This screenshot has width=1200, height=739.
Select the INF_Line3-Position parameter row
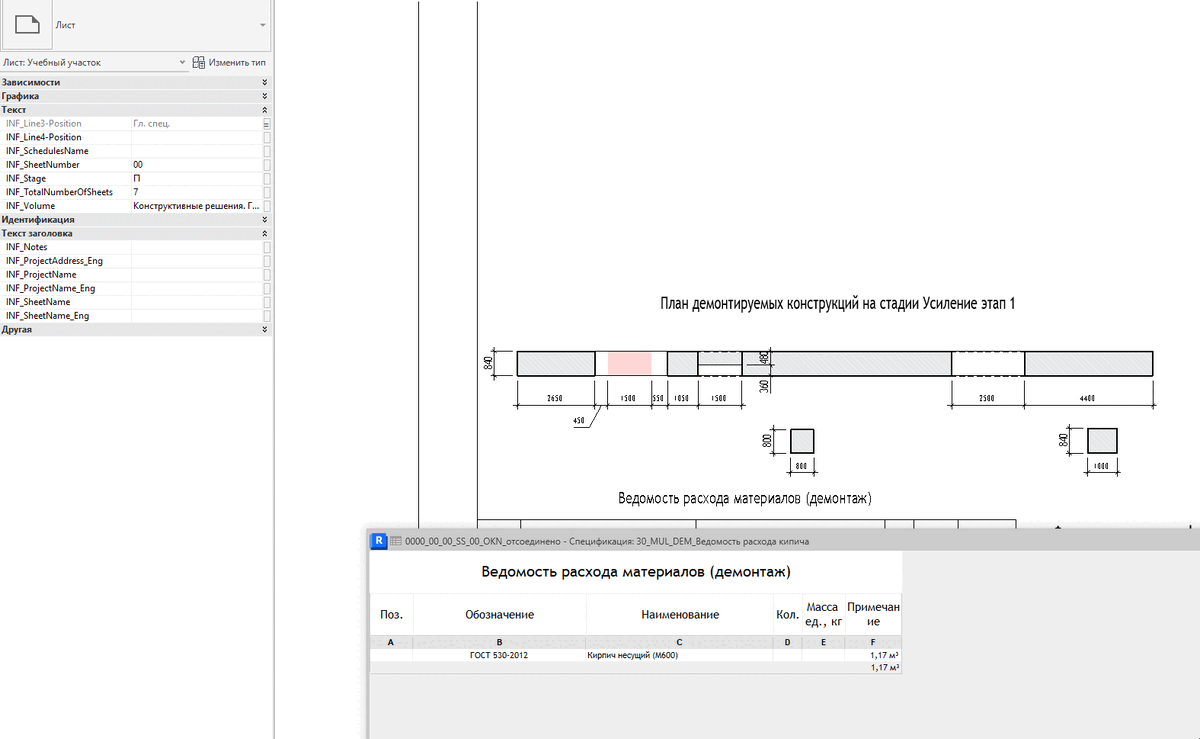[136, 123]
